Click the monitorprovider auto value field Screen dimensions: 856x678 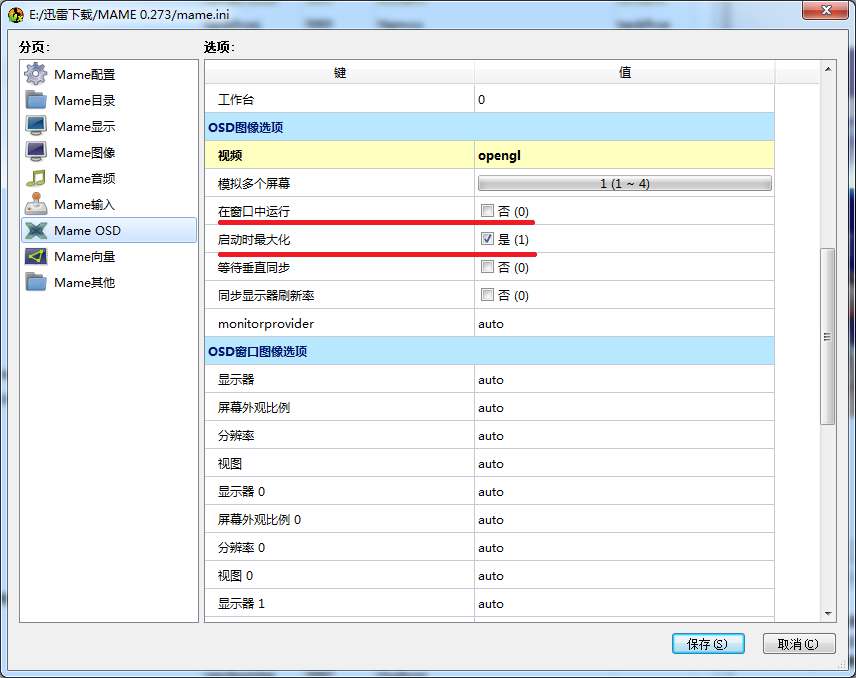(624, 324)
